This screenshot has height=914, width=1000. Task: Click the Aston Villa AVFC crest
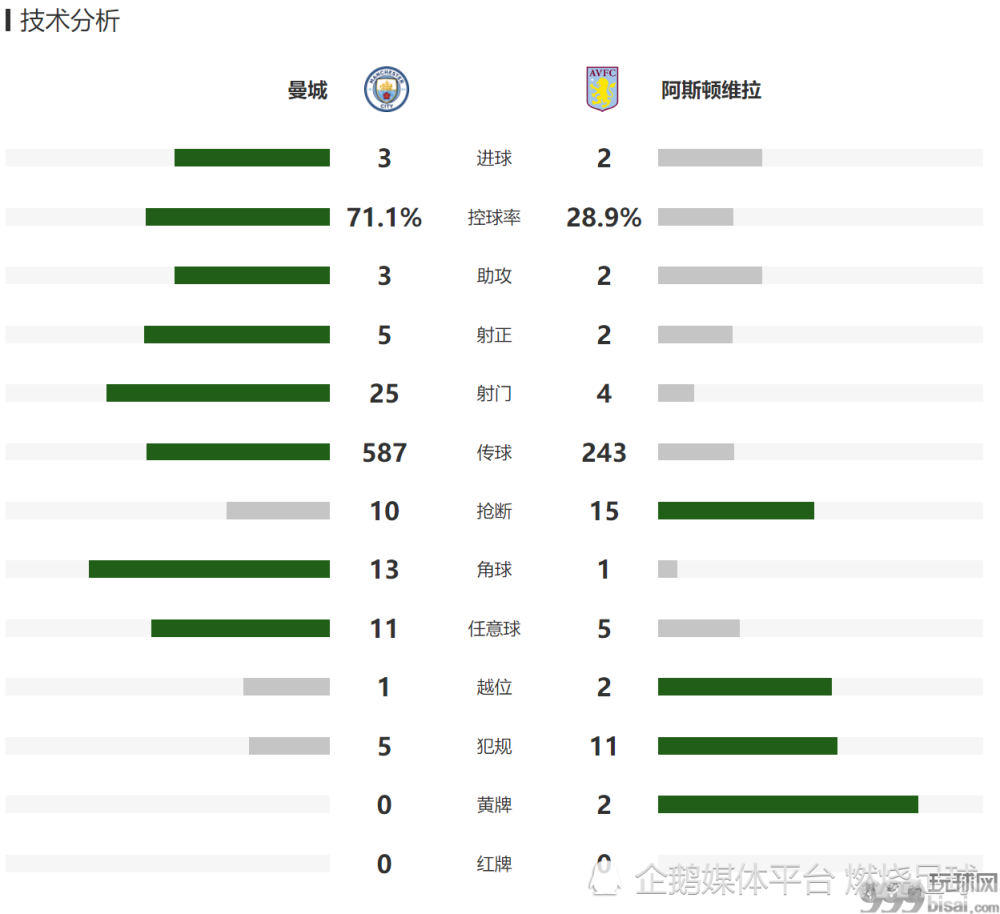click(602, 89)
